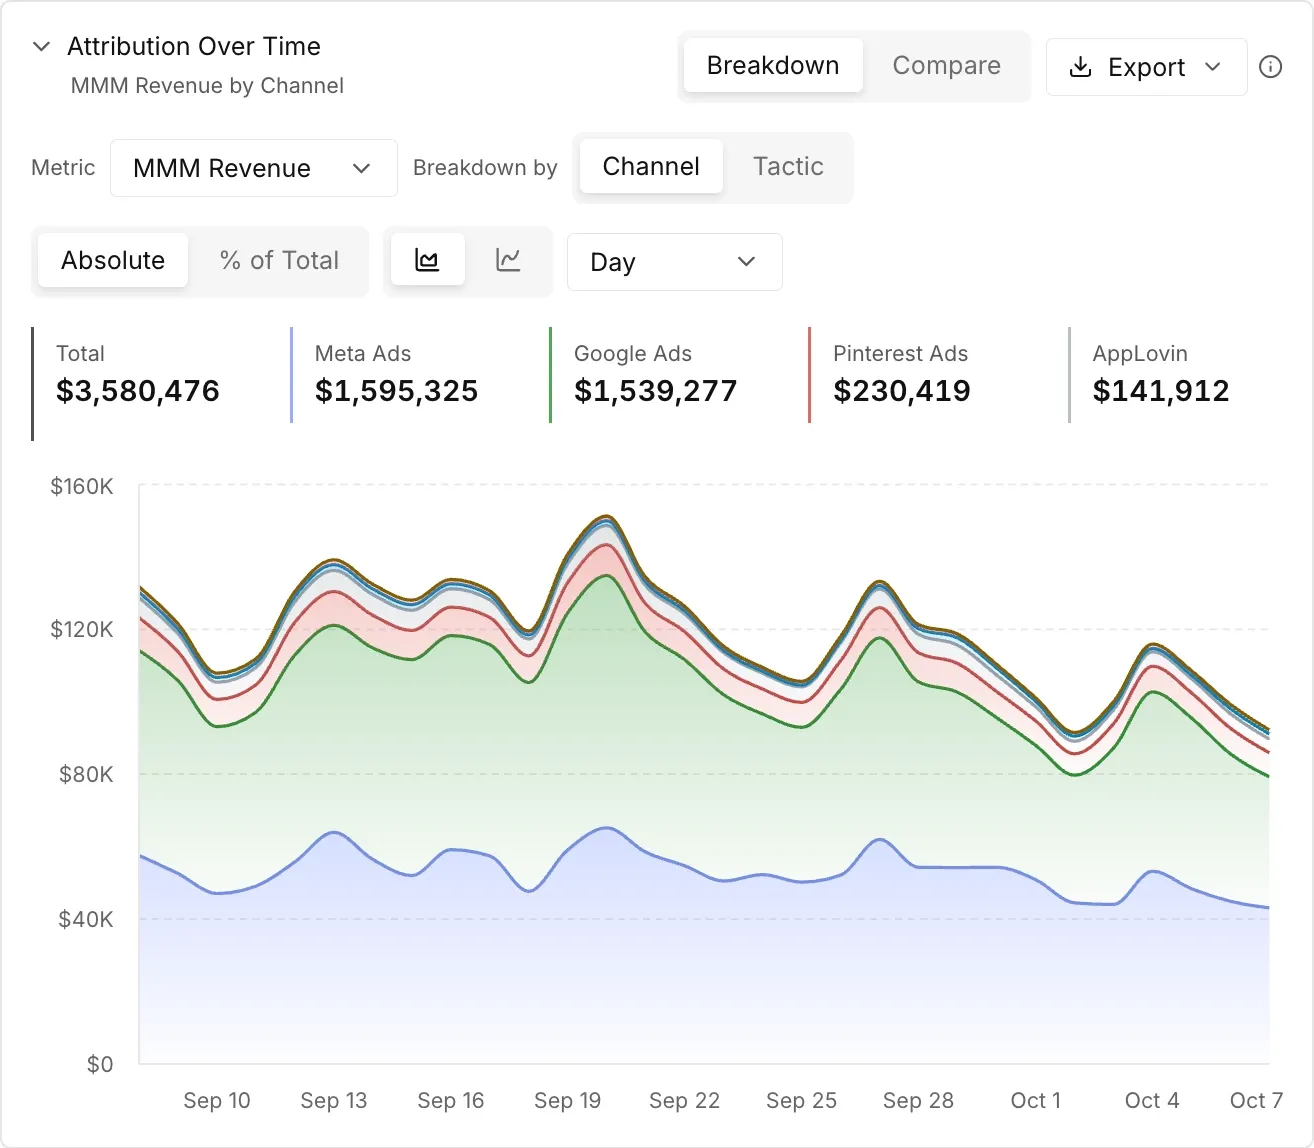
Task: Select % of Total mode
Action: click(x=279, y=260)
